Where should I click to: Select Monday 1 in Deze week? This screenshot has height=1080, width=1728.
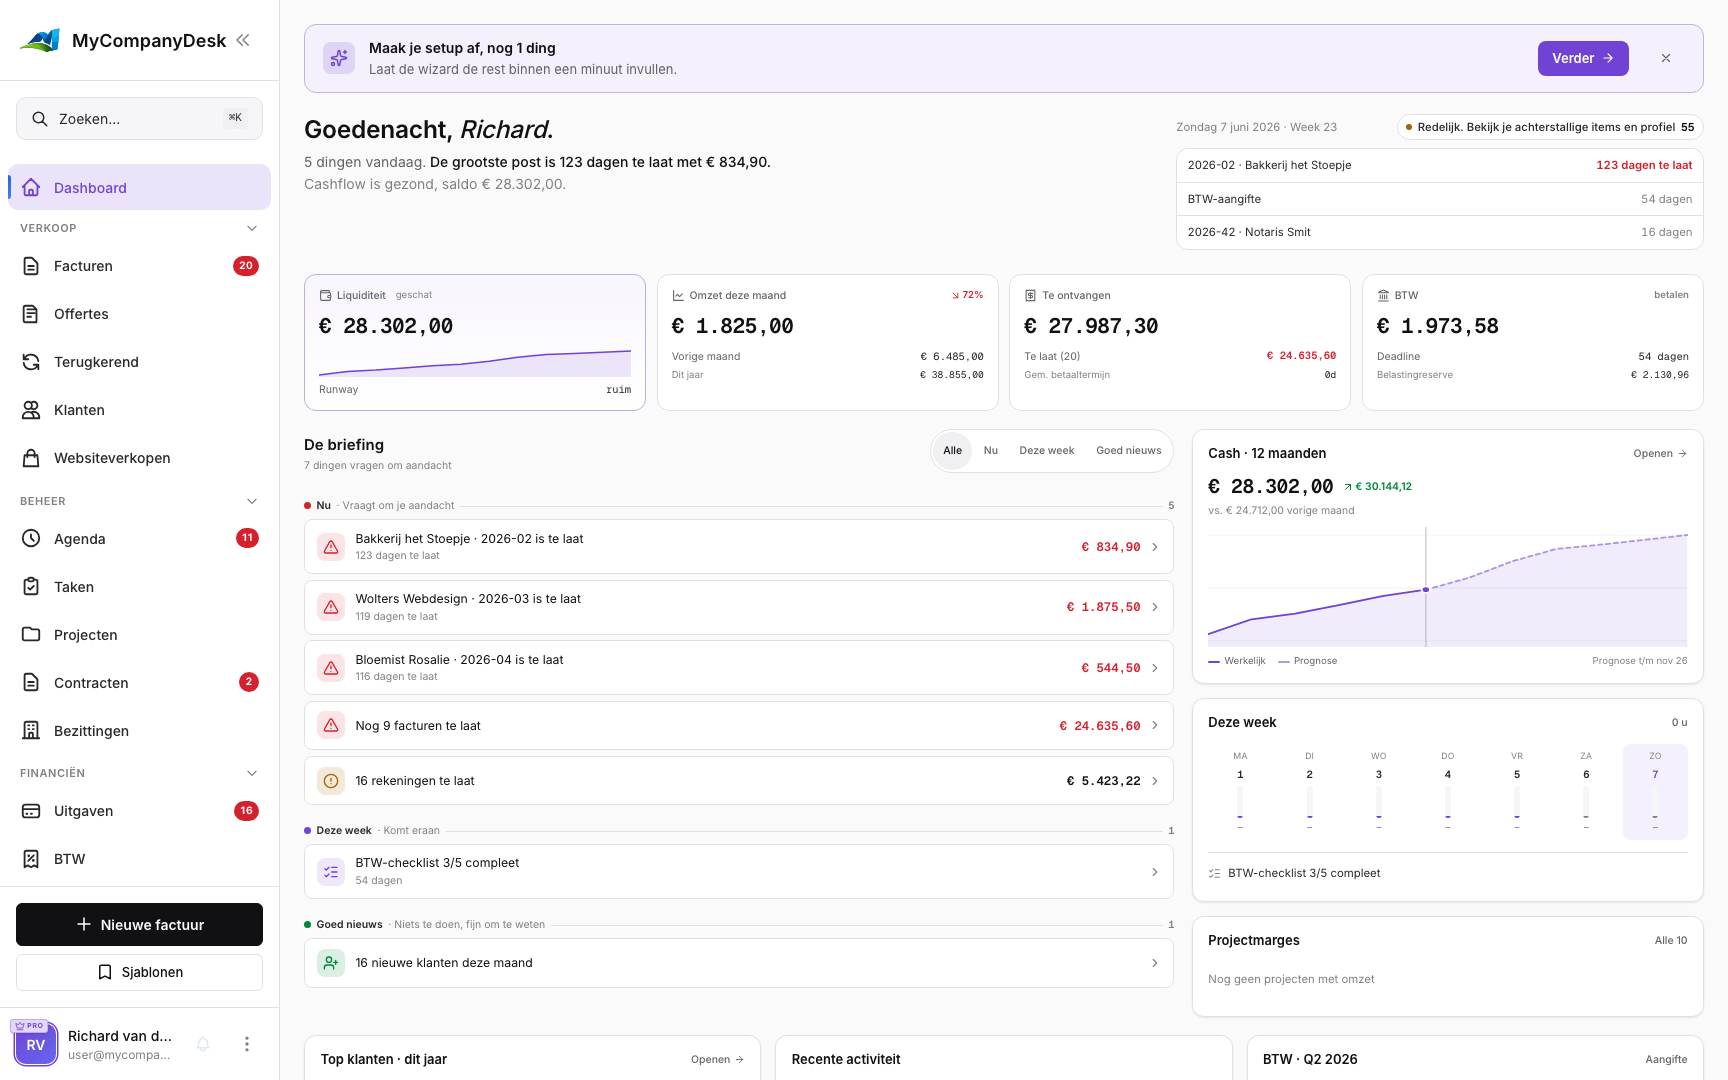[1240, 791]
